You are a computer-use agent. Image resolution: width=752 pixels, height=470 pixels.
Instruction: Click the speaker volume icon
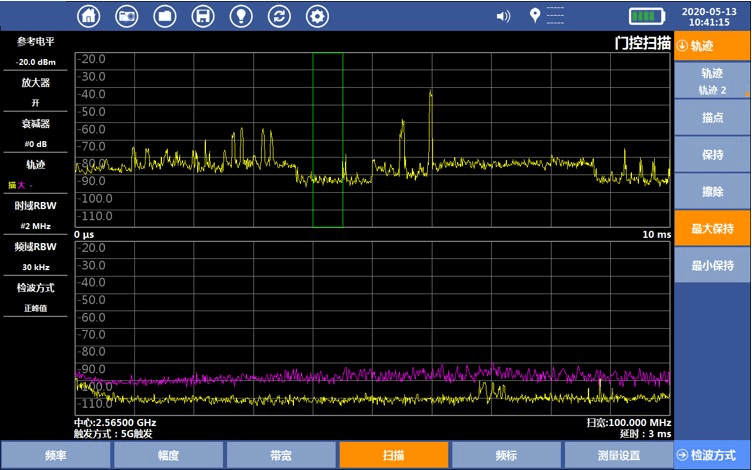503,16
